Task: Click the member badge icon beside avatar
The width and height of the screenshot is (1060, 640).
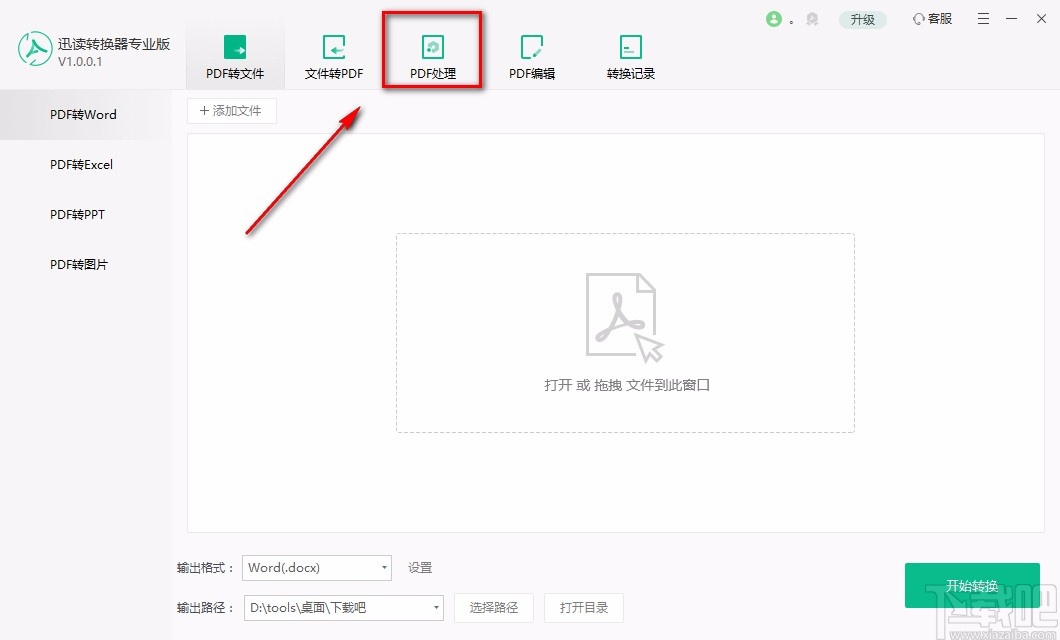Action: coord(811,18)
